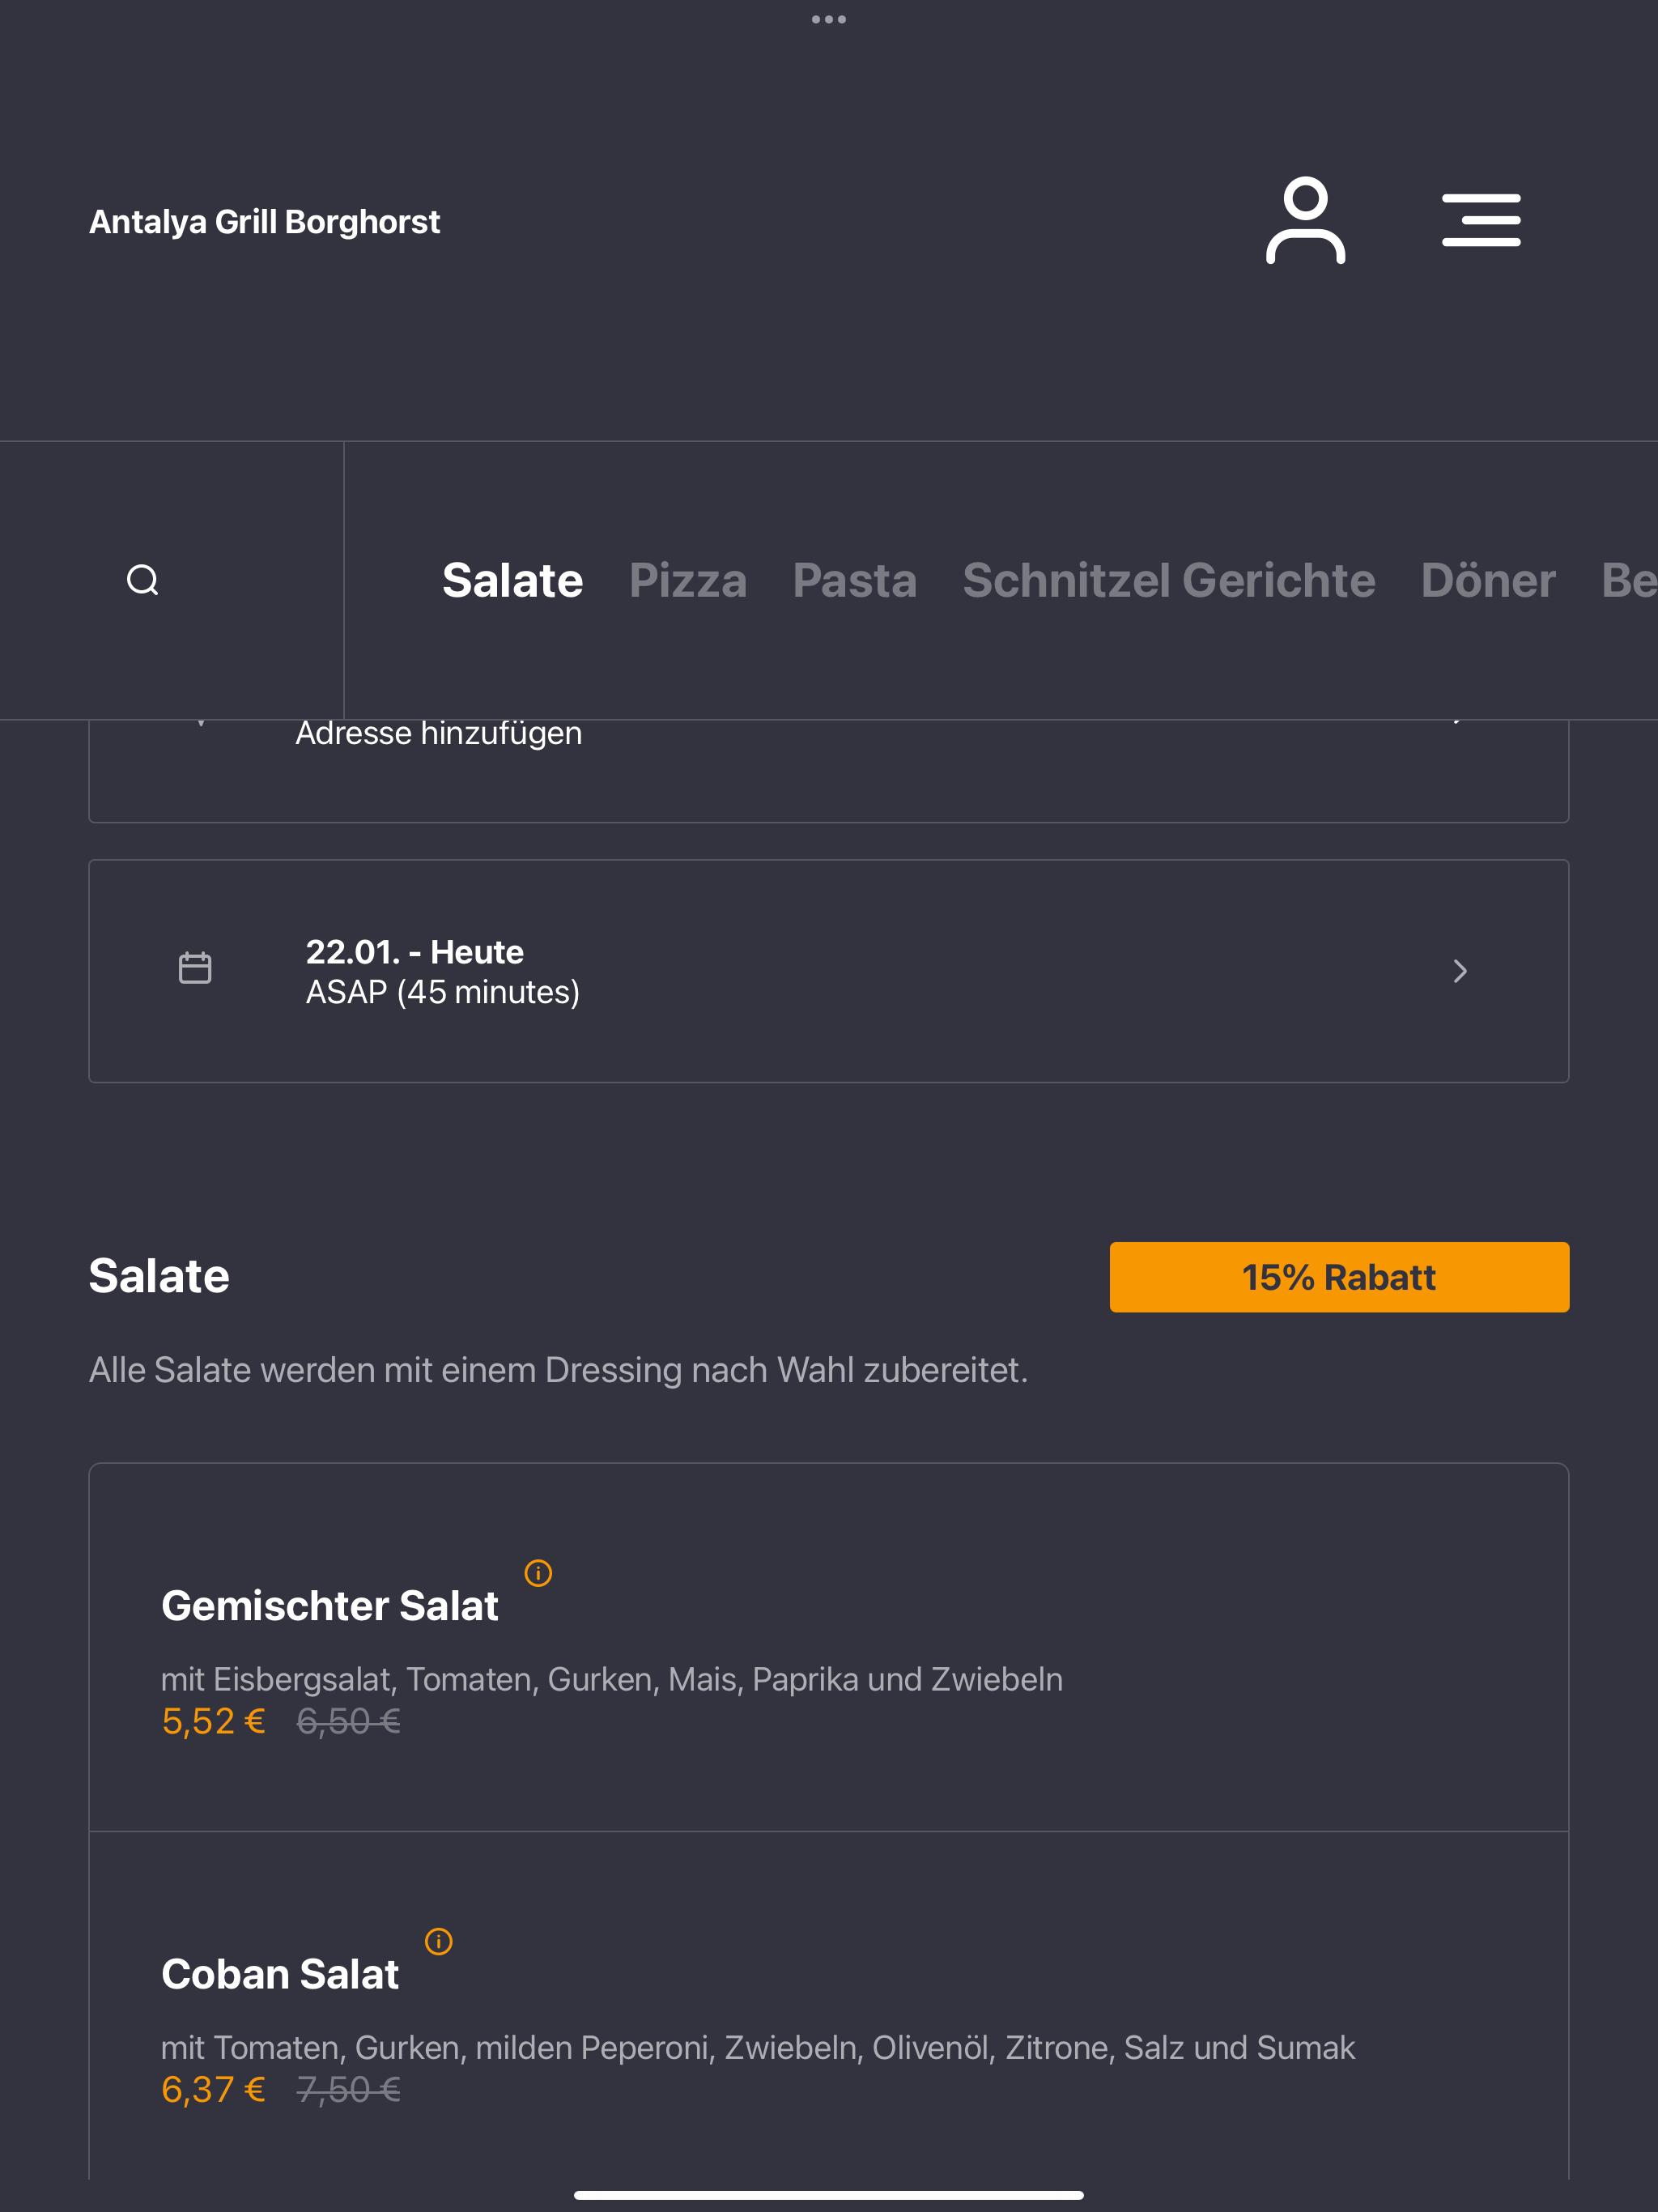Image resolution: width=1658 pixels, height=2212 pixels.
Task: Open the Döner category tab
Action: coord(1488,581)
